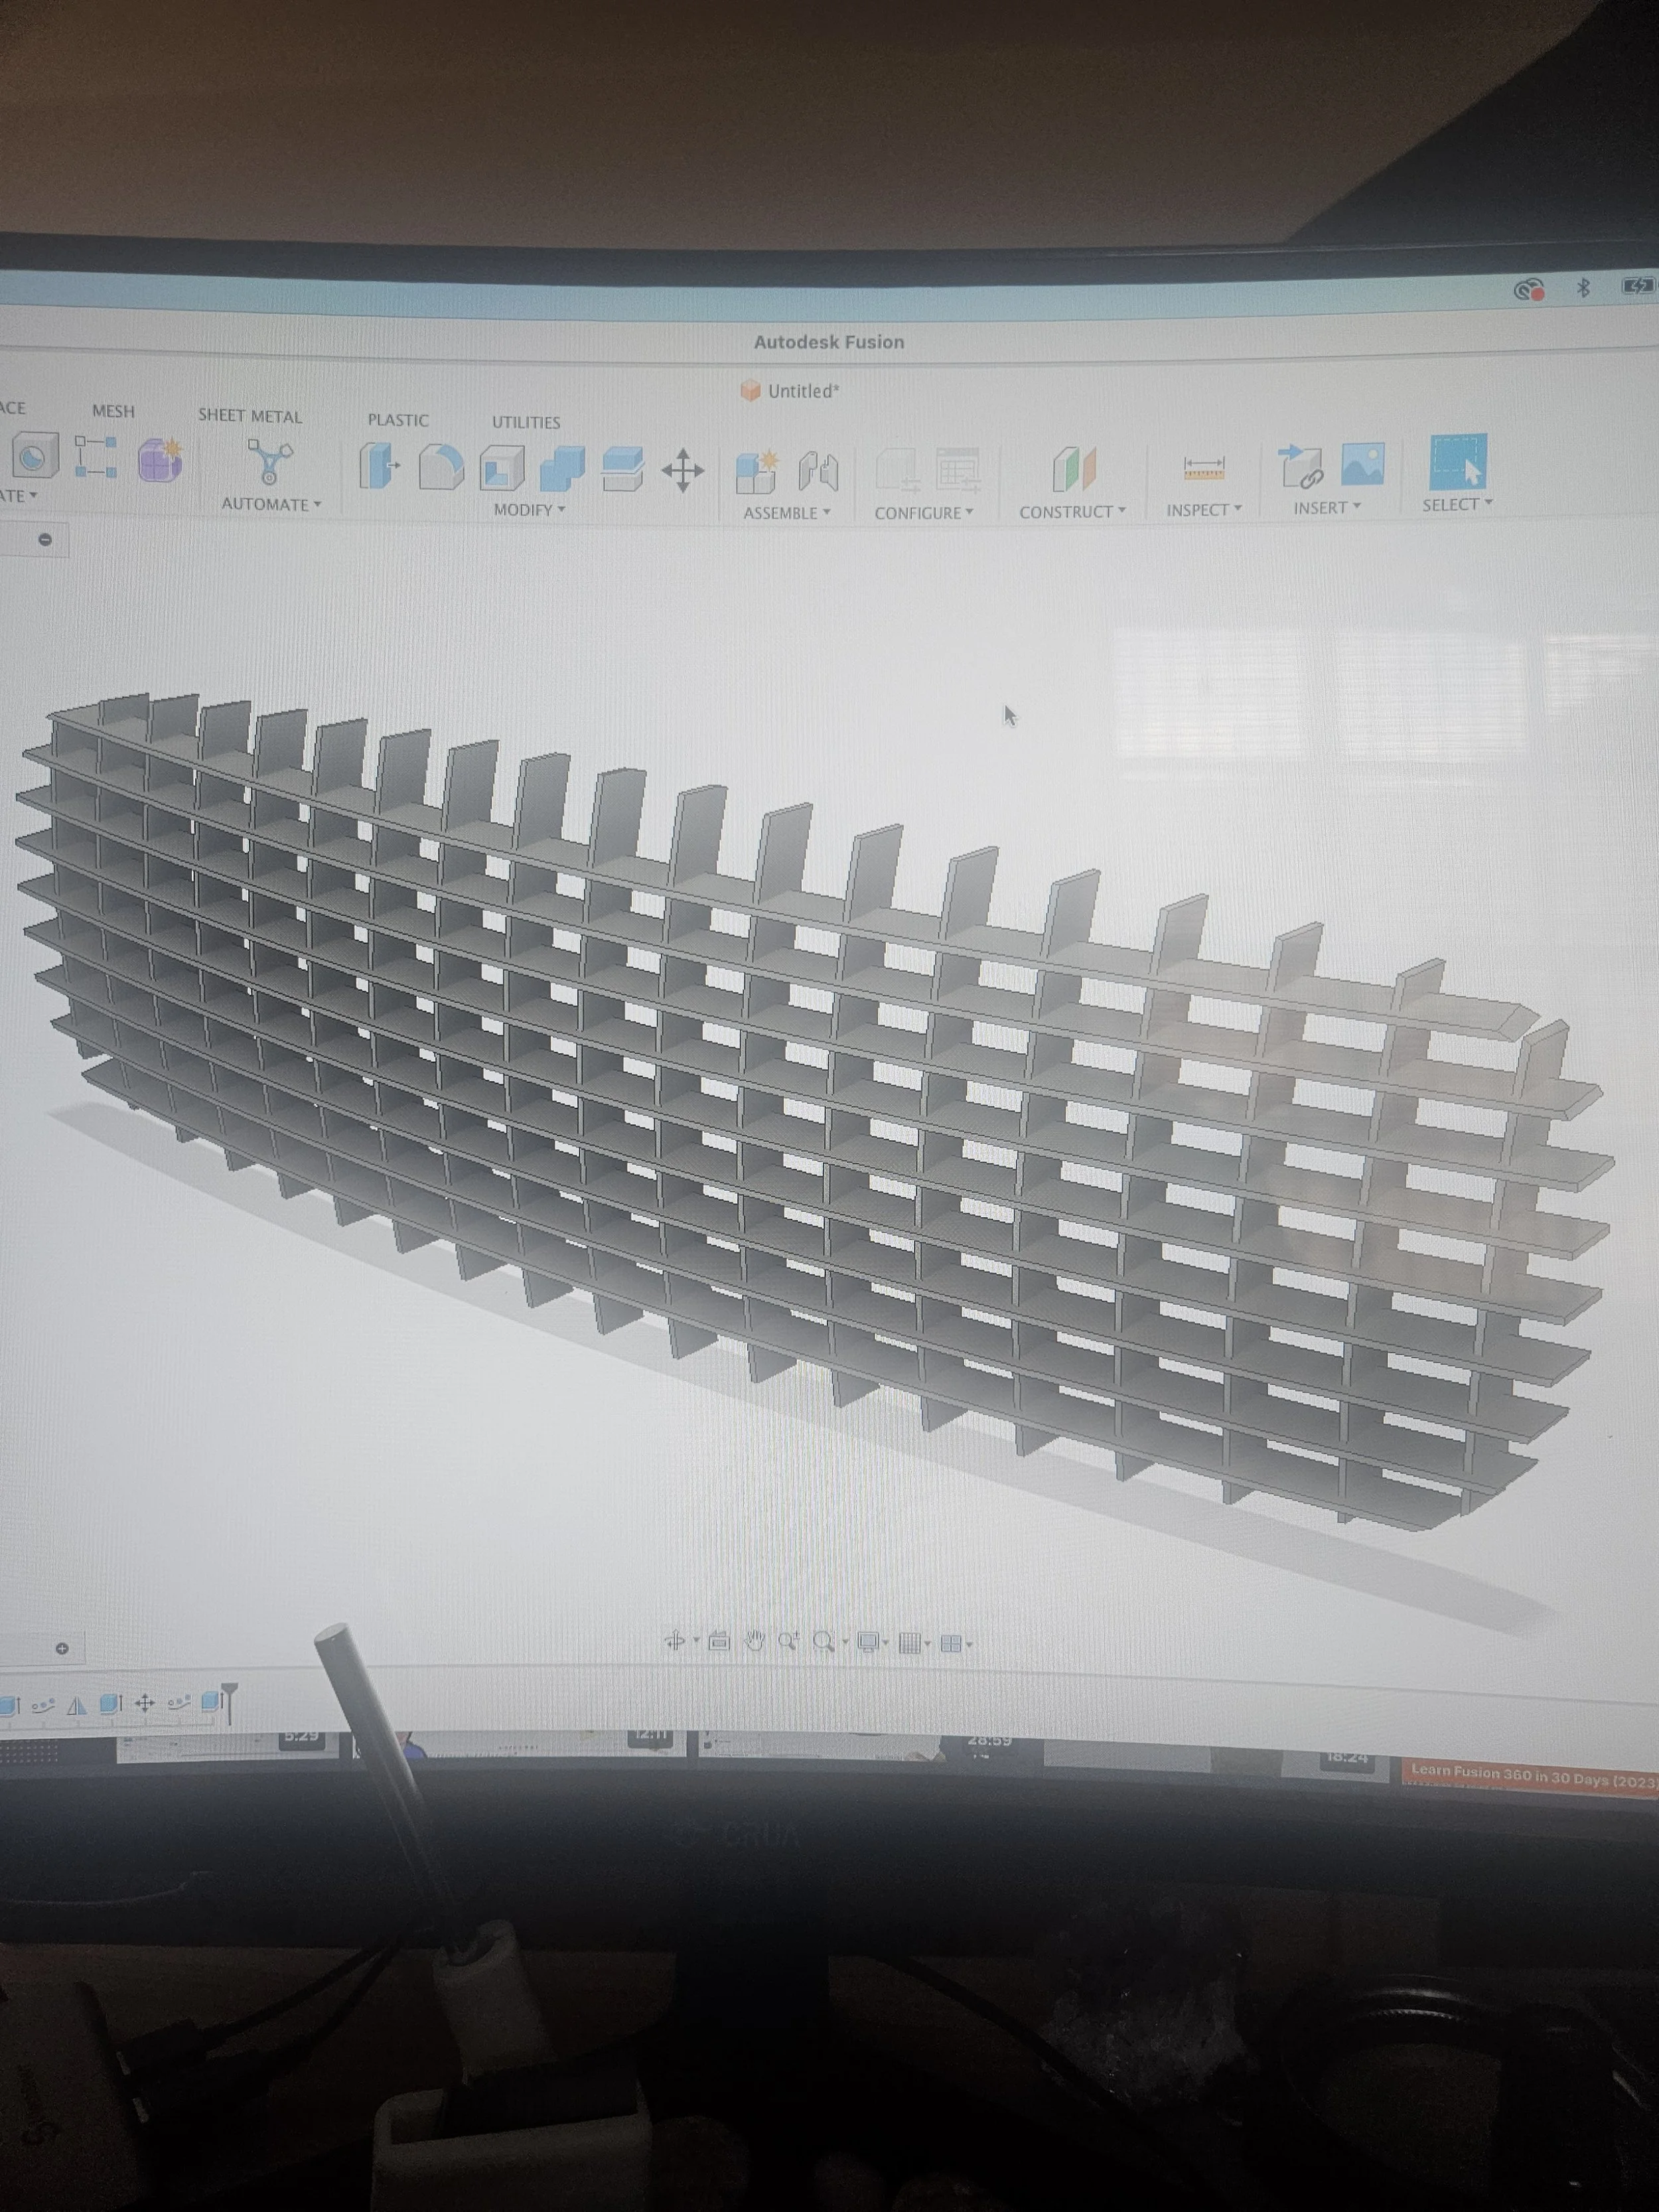Image resolution: width=1659 pixels, height=2212 pixels.
Task: Select the Shell tool icon
Action: [502, 468]
